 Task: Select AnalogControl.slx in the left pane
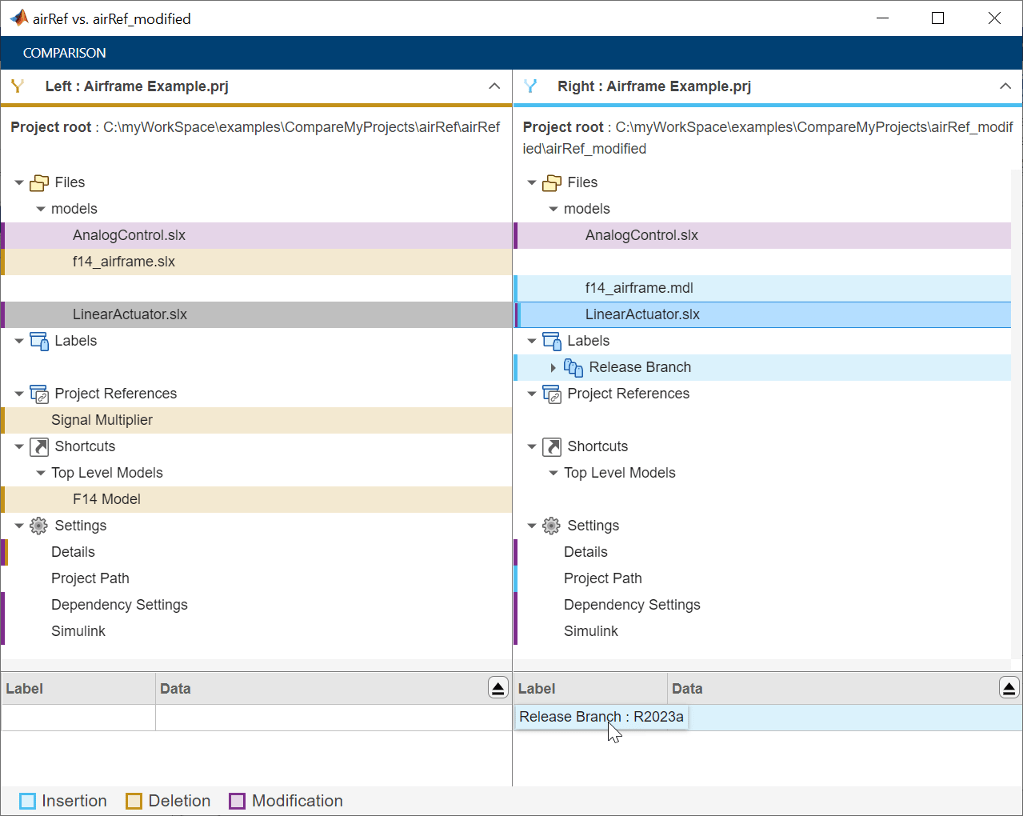click(x=129, y=236)
